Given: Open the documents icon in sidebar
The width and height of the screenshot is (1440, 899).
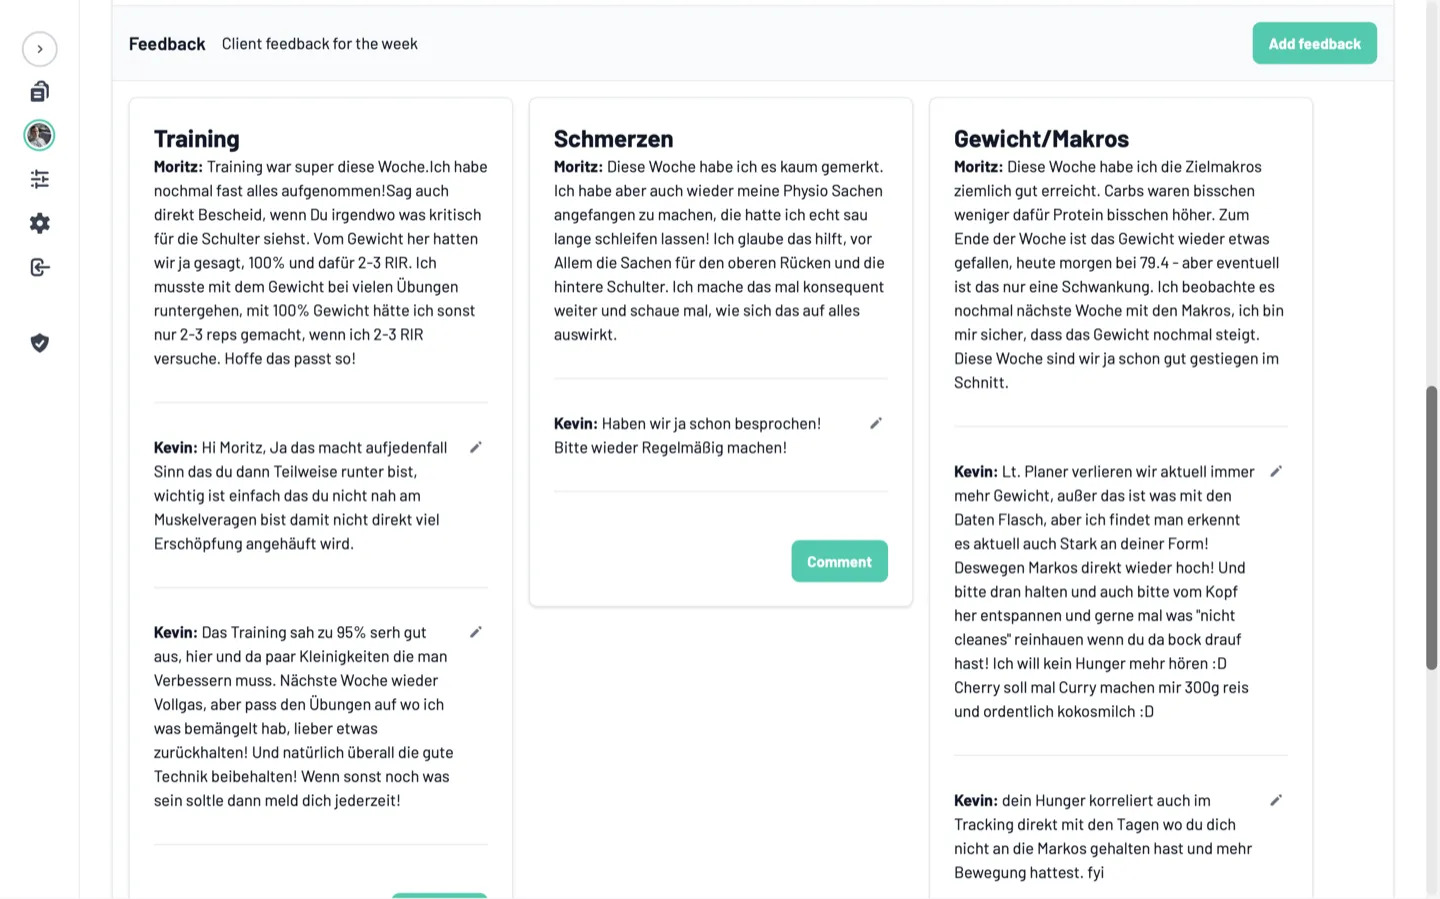Looking at the screenshot, I should click(40, 92).
